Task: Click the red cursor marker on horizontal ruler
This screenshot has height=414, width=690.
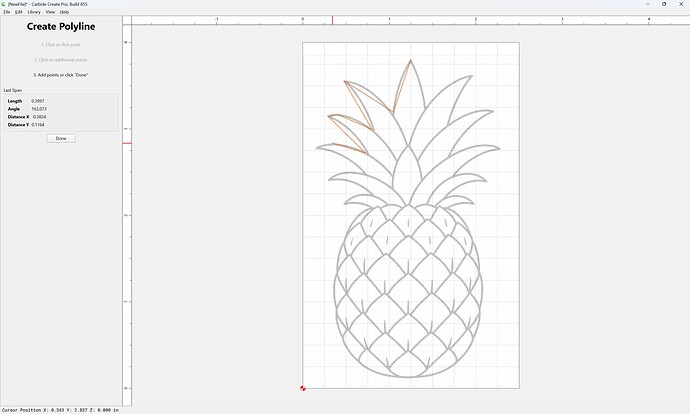Action: click(x=332, y=20)
